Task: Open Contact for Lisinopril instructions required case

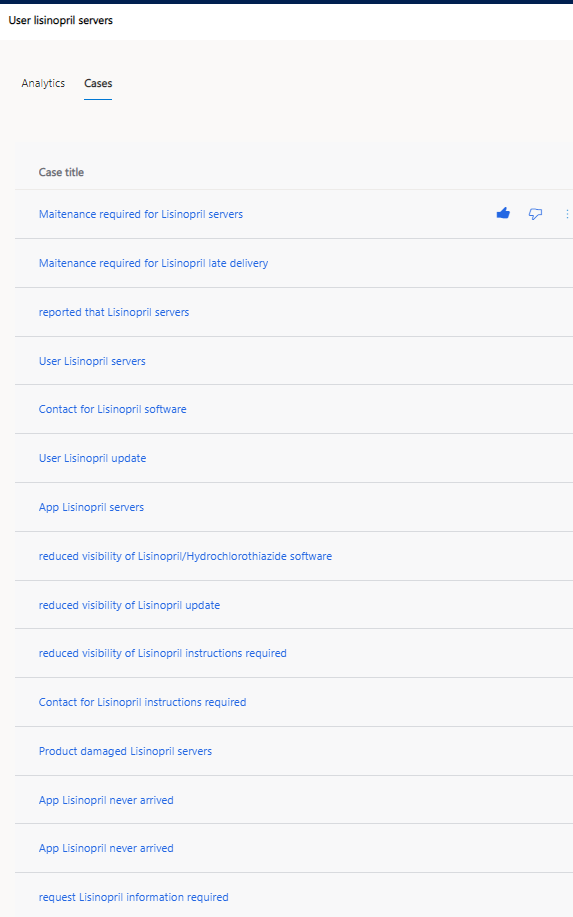Action: (x=143, y=702)
